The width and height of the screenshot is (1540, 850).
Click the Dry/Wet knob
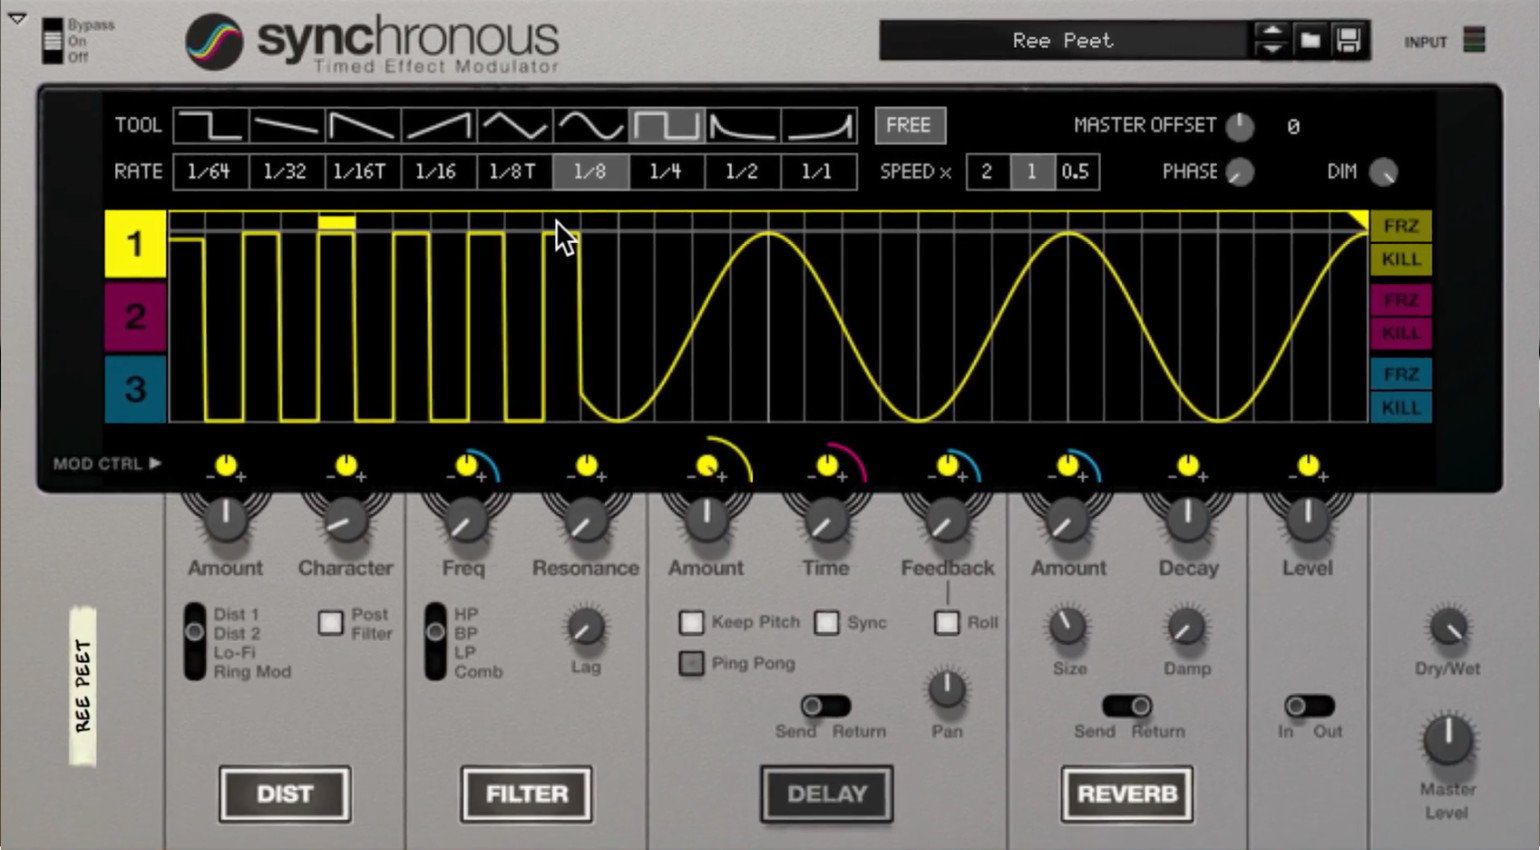point(1448,628)
